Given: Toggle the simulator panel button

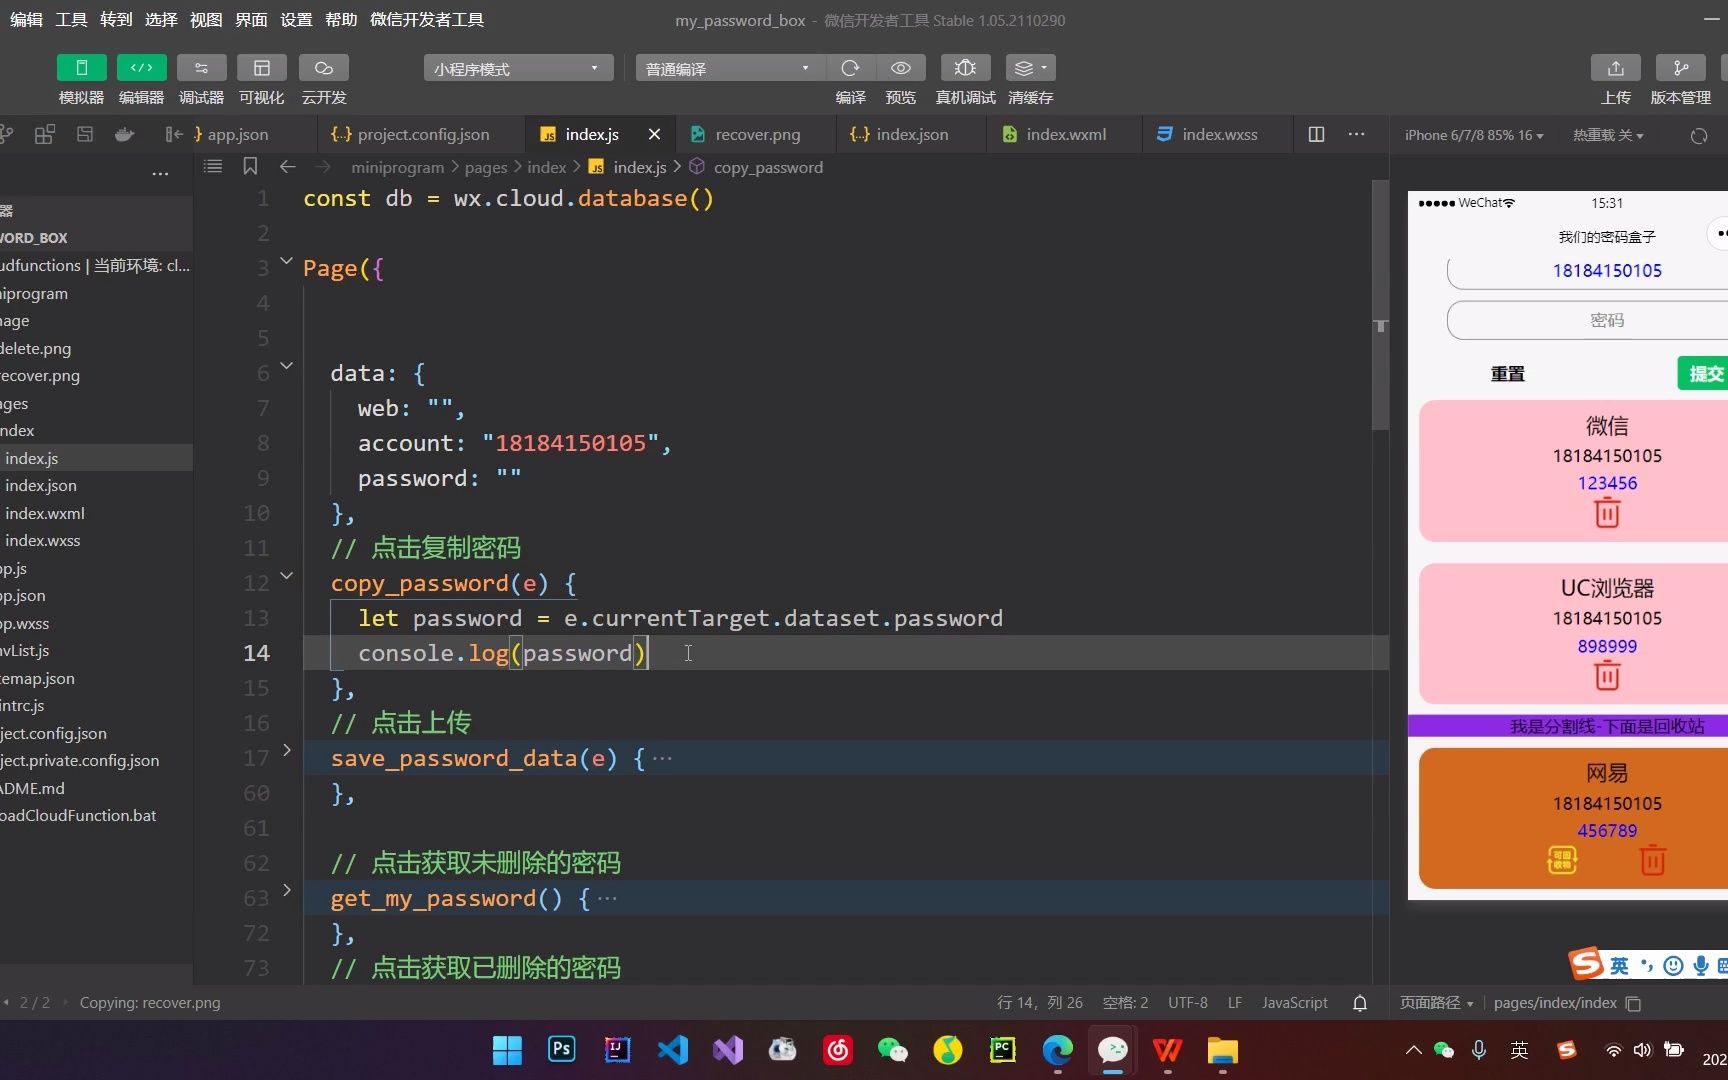Looking at the screenshot, I should (x=82, y=68).
